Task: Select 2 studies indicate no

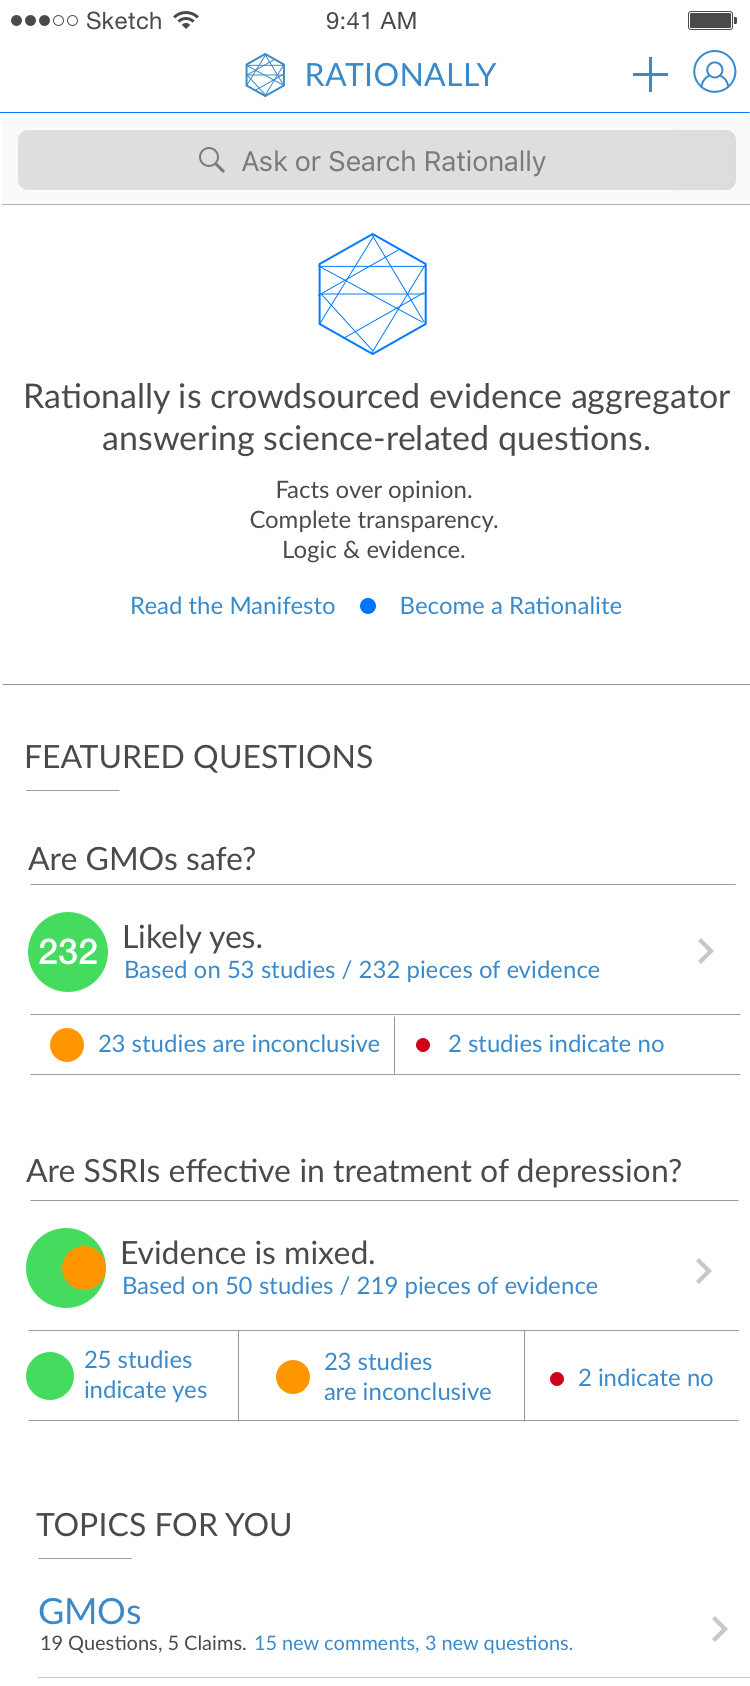Action: 555,1044
